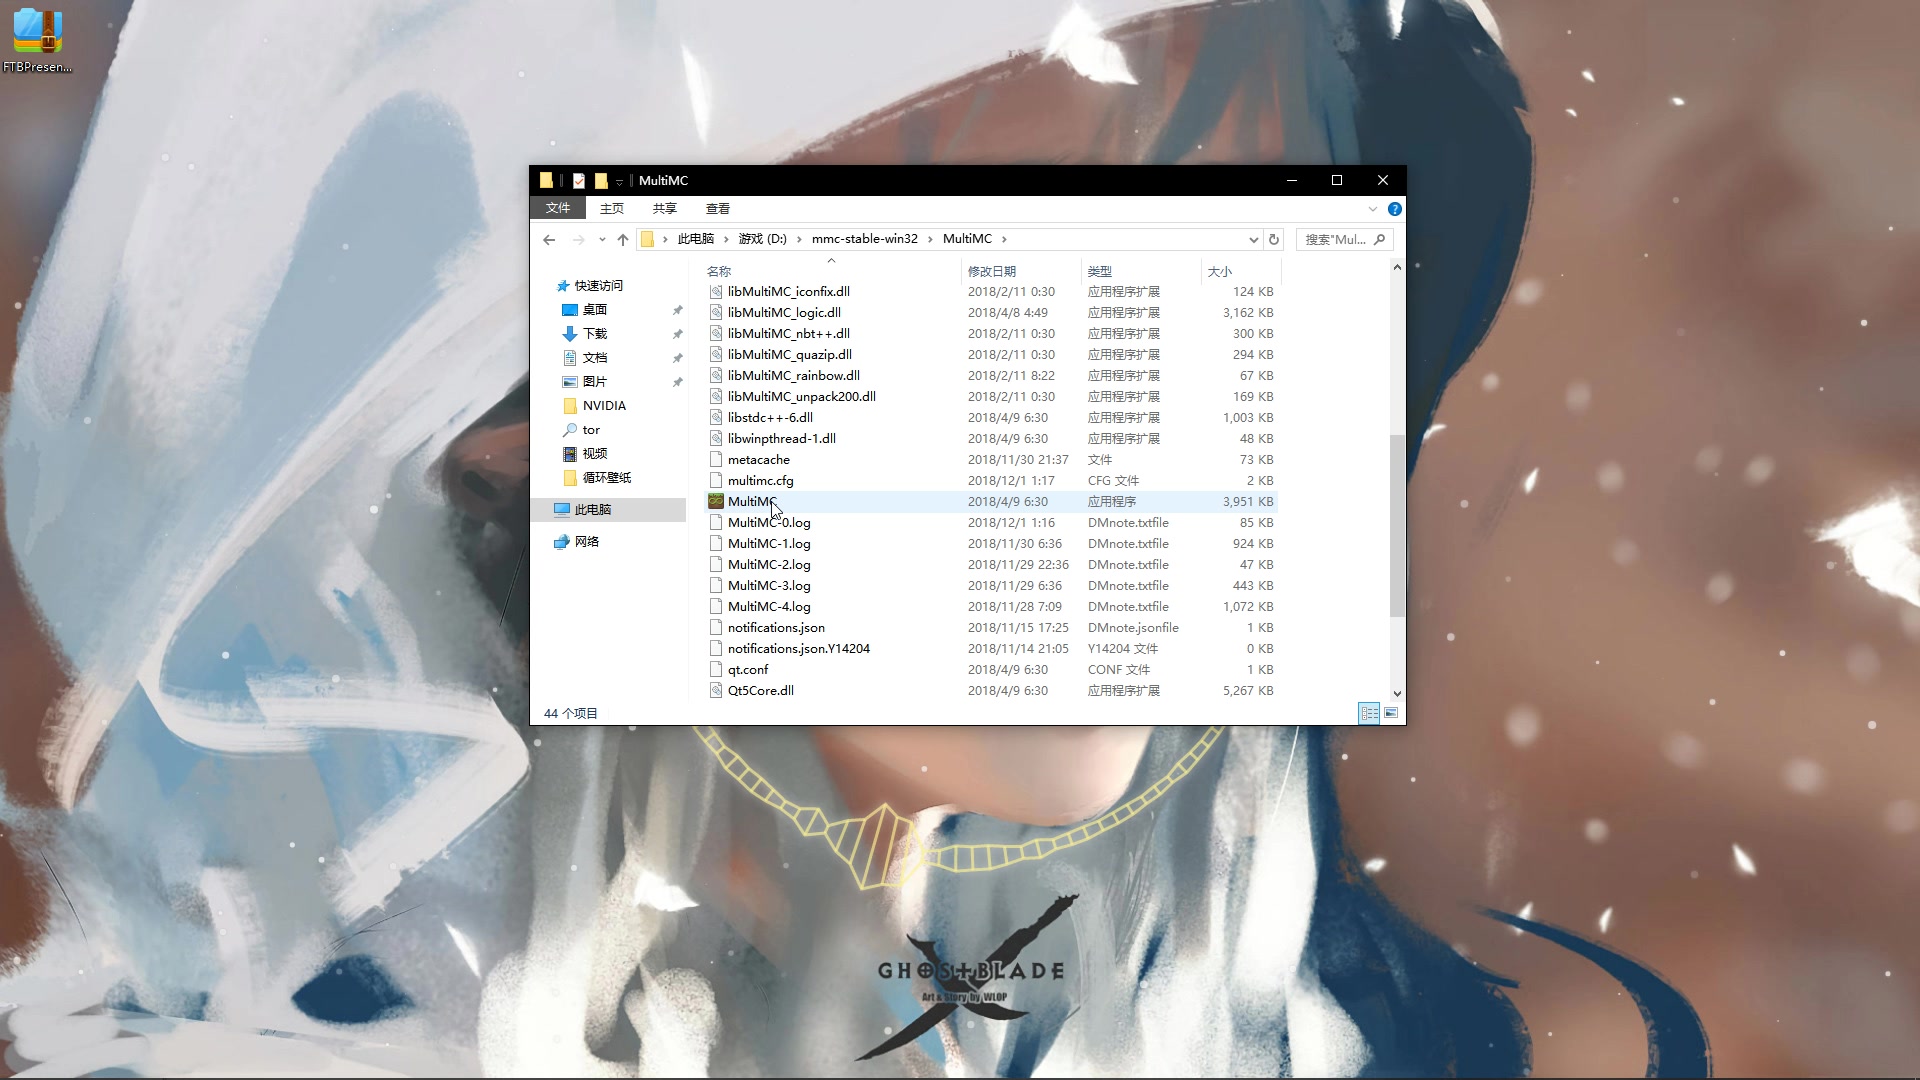The image size is (1920, 1080).
Task: Click the Properties quick access toolbar icon
Action: click(579, 181)
